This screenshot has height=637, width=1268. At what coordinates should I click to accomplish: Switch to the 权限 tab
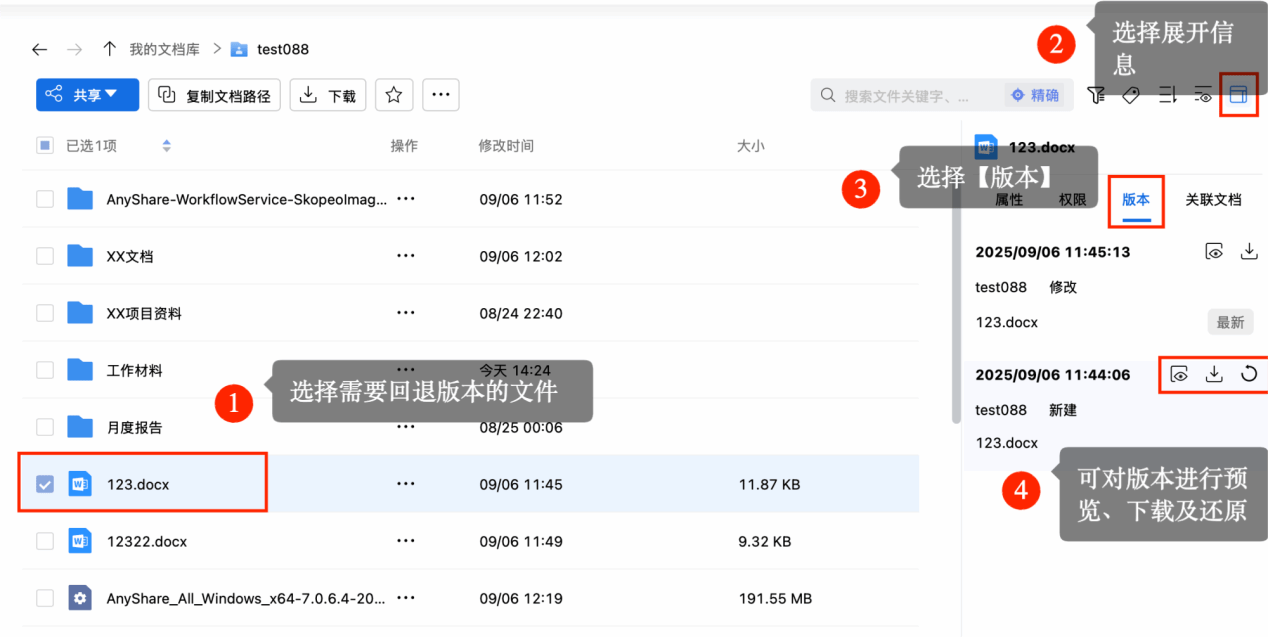click(1072, 199)
